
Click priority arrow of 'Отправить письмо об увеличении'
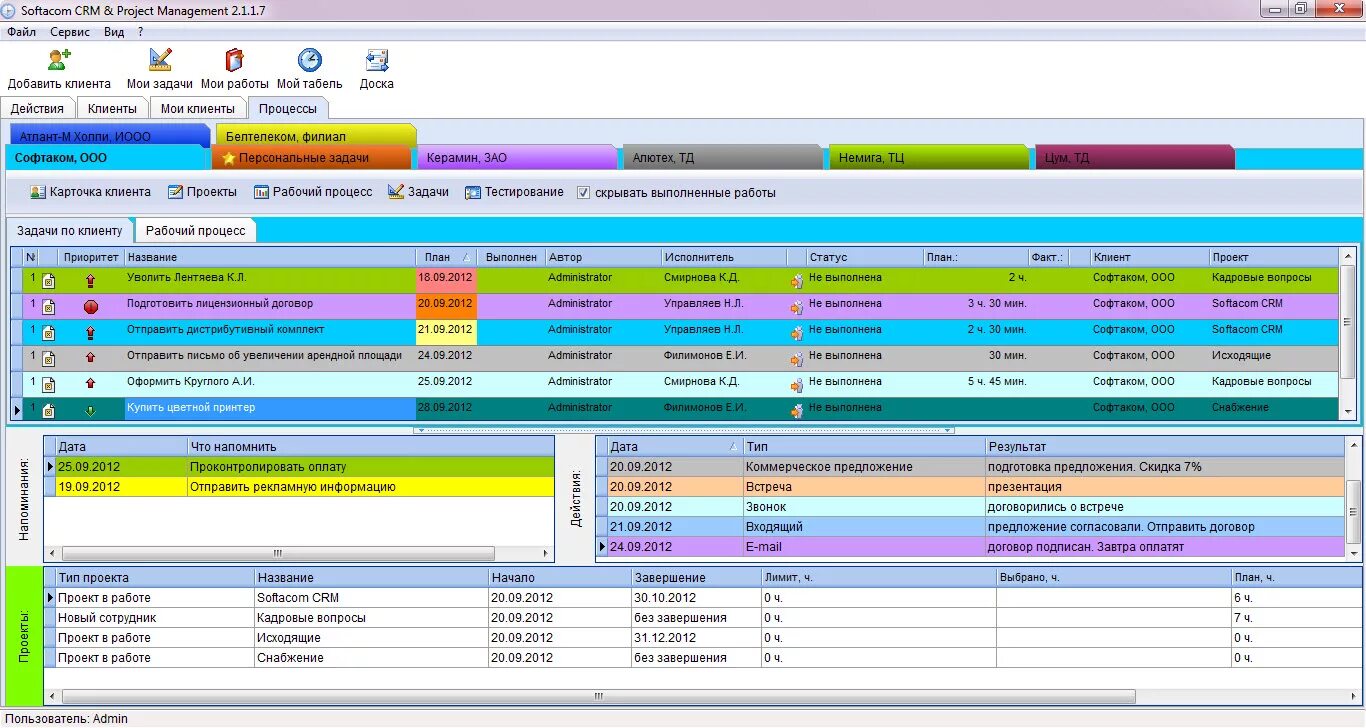click(x=91, y=357)
